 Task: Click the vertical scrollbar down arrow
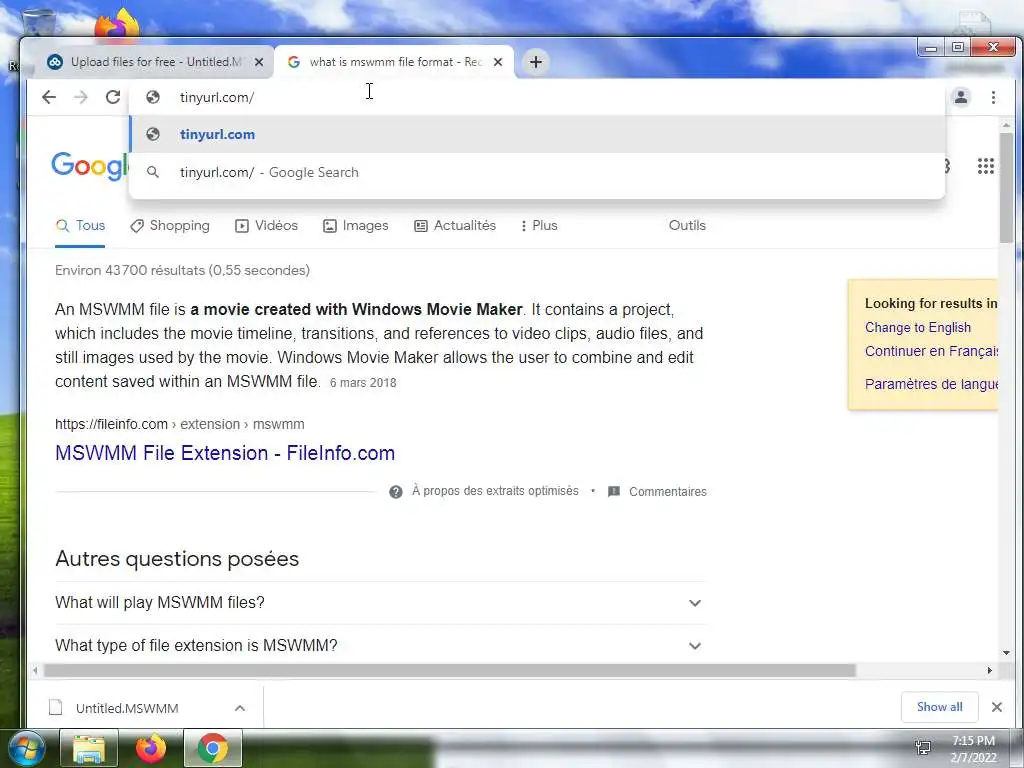(1006, 652)
